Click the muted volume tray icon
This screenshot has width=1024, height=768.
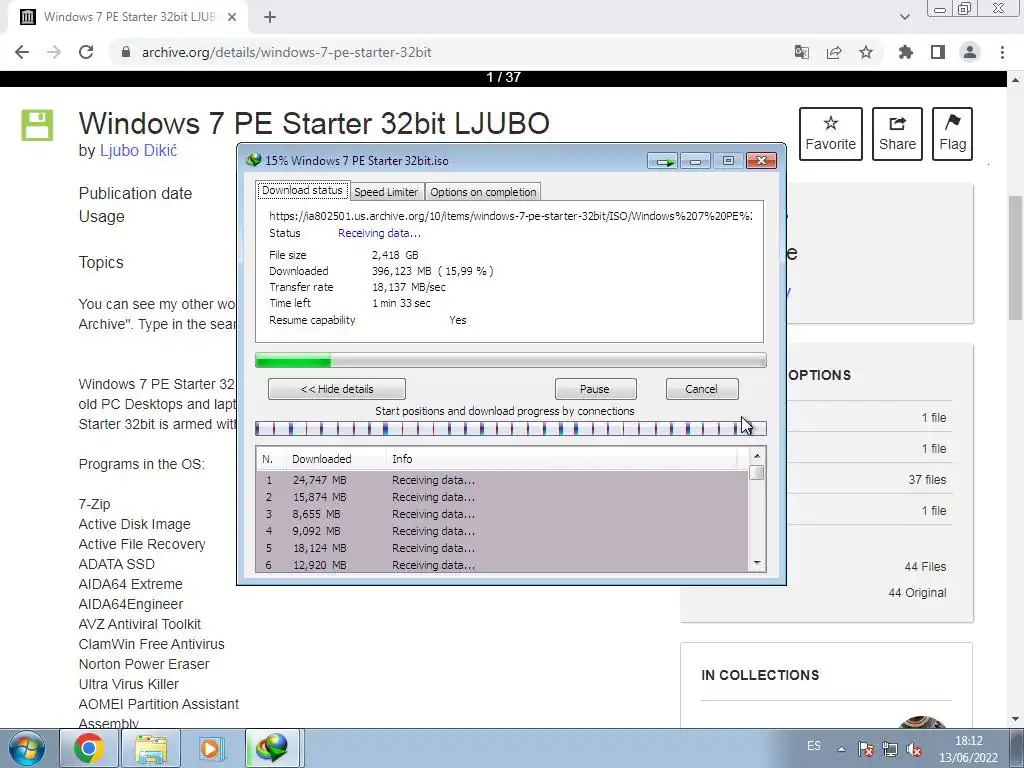pyautogui.click(x=914, y=749)
